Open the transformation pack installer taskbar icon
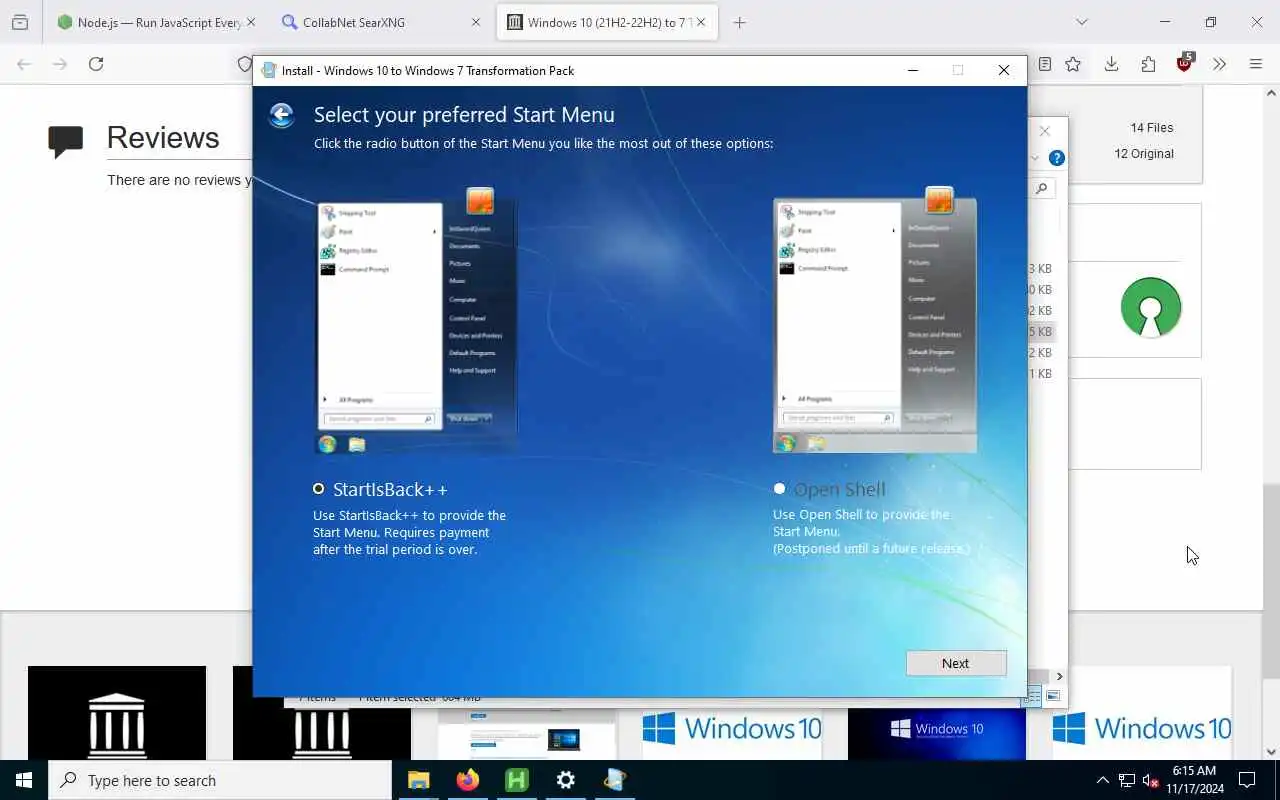This screenshot has width=1280, height=800. (x=614, y=780)
